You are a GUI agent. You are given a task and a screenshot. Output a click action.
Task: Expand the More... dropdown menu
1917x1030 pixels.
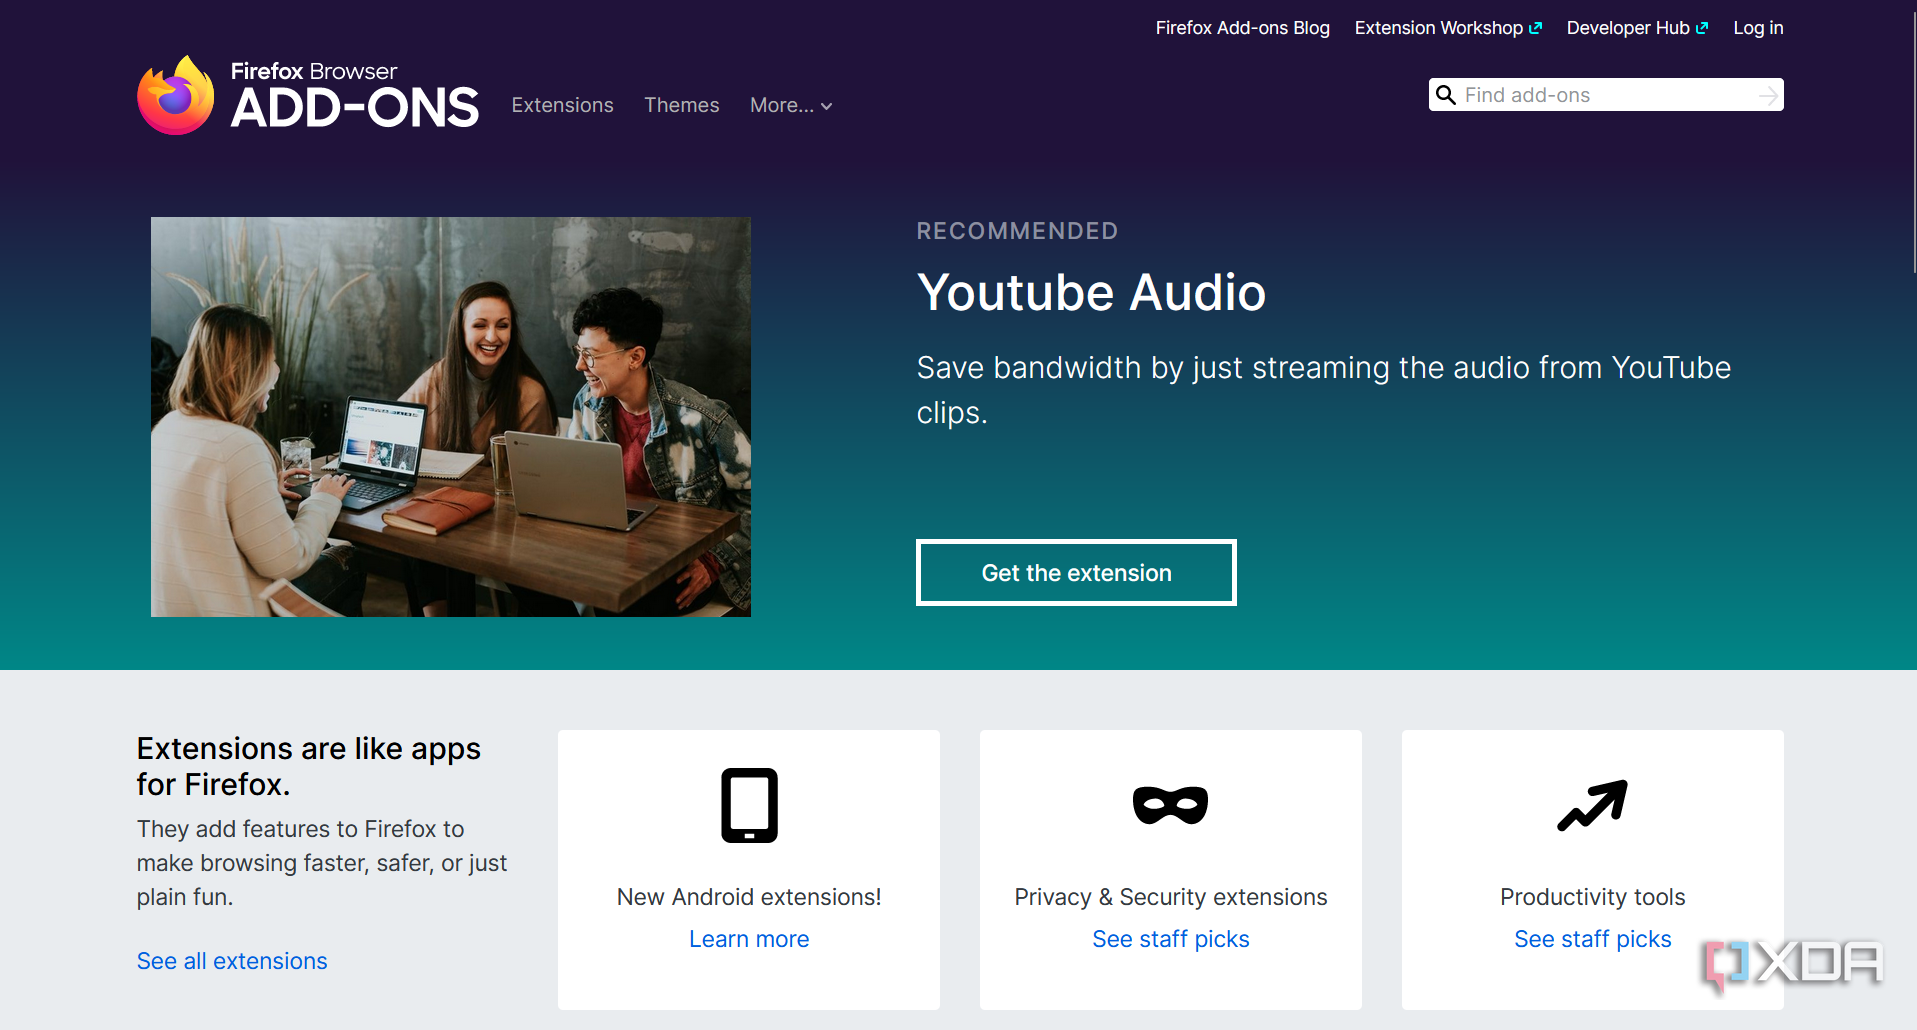point(791,105)
